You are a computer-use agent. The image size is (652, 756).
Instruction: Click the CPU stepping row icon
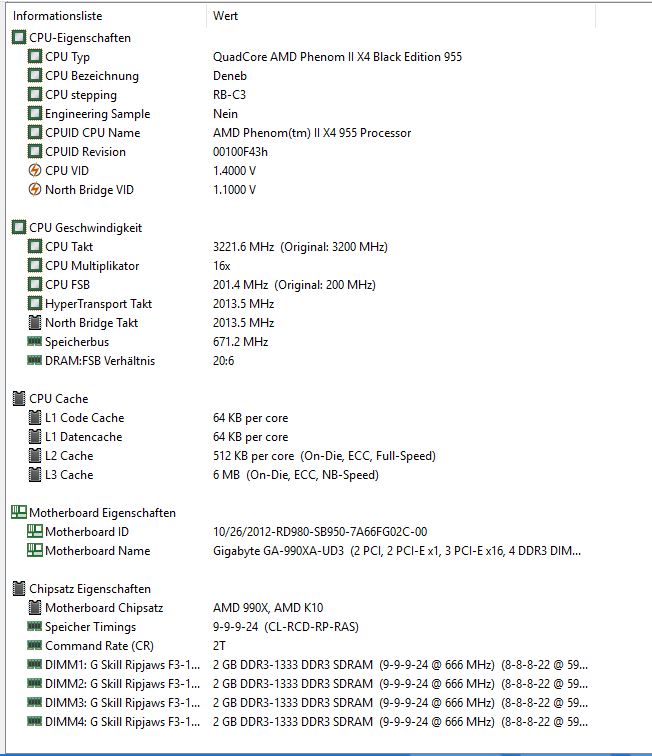coord(35,94)
